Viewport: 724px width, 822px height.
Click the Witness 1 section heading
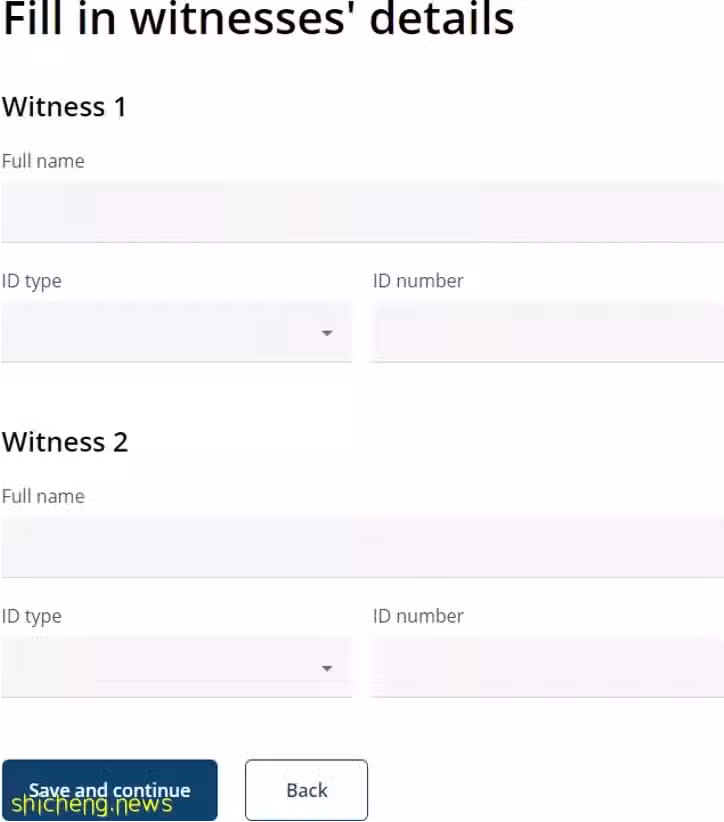(x=64, y=107)
